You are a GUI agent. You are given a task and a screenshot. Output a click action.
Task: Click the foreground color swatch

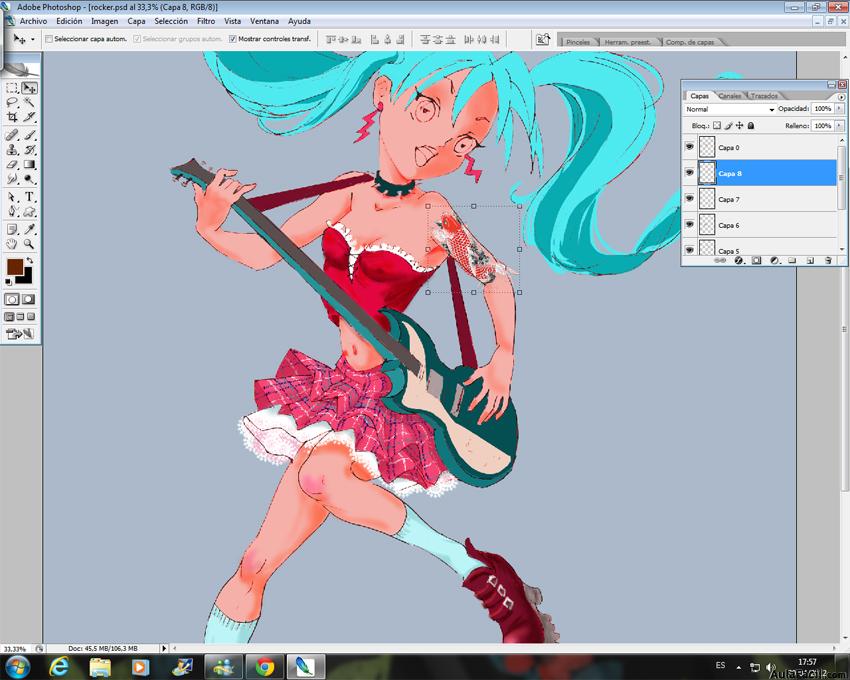click(15, 267)
